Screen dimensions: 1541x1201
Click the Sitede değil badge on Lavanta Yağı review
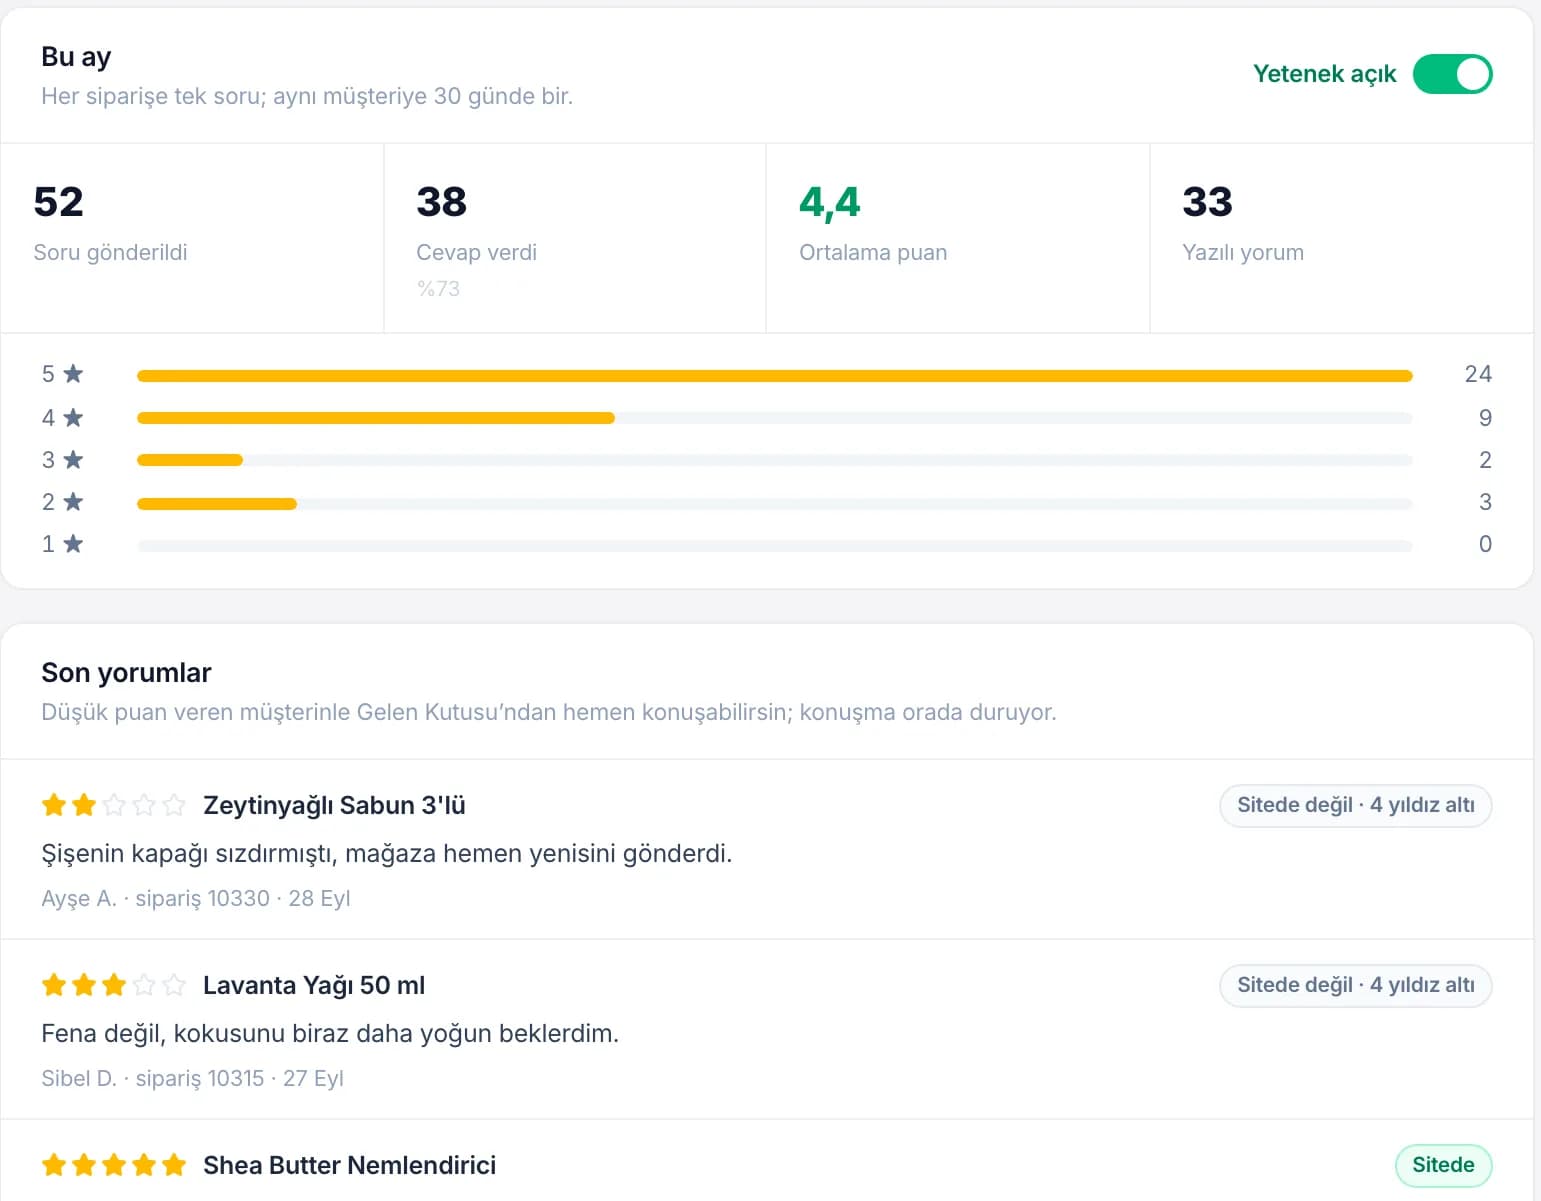[x=1355, y=985]
